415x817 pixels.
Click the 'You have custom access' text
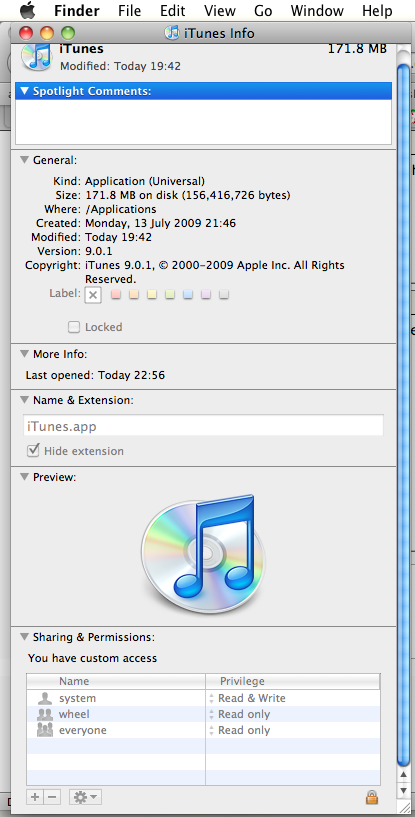(92, 658)
